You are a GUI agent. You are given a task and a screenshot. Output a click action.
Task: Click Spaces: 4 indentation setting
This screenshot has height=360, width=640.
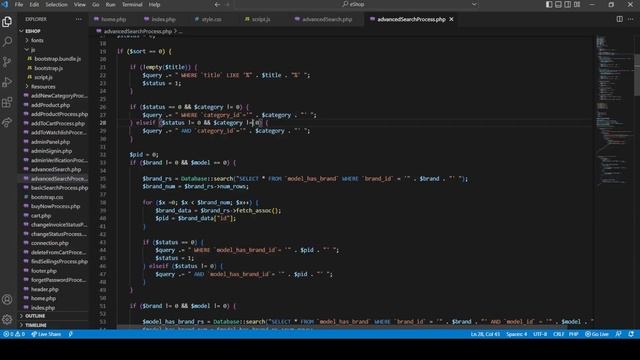click(x=517, y=334)
